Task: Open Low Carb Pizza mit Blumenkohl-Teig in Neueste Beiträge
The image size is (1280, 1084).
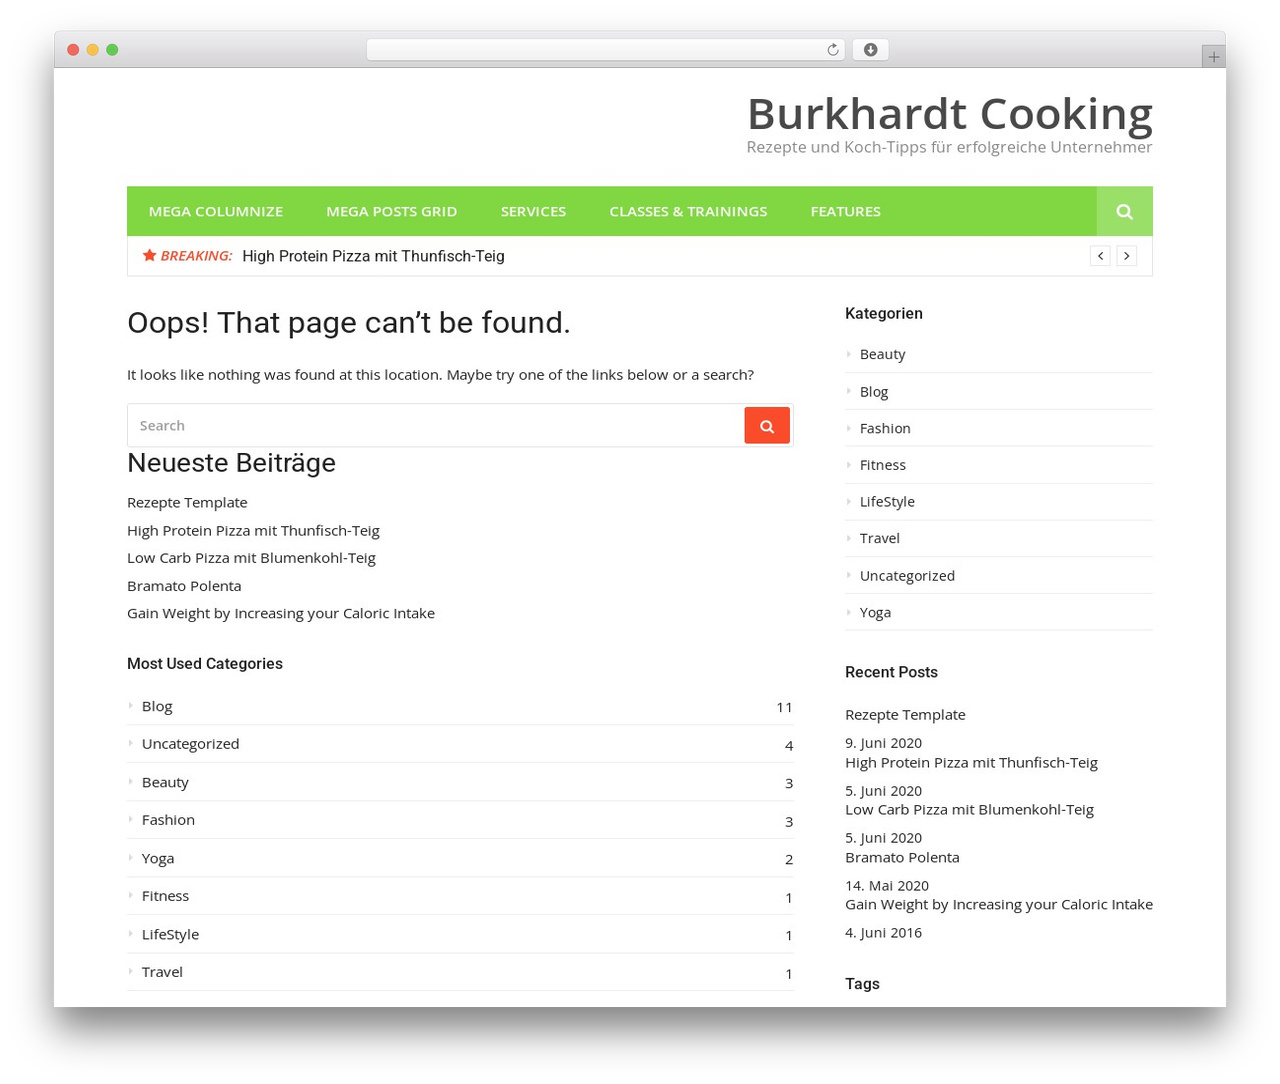Action: pyautogui.click(x=251, y=558)
